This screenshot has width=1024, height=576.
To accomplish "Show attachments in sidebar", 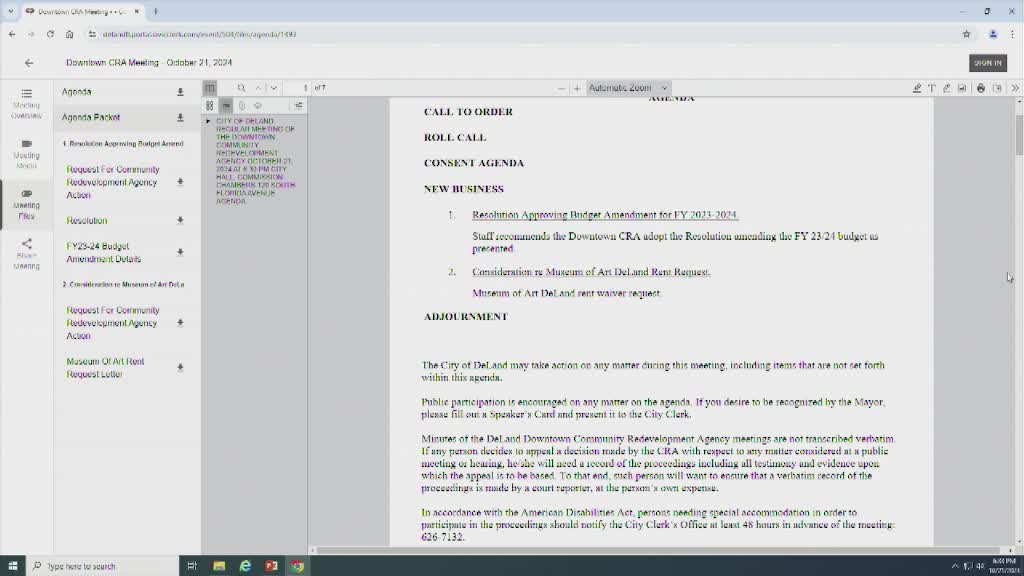I will point(242,105).
